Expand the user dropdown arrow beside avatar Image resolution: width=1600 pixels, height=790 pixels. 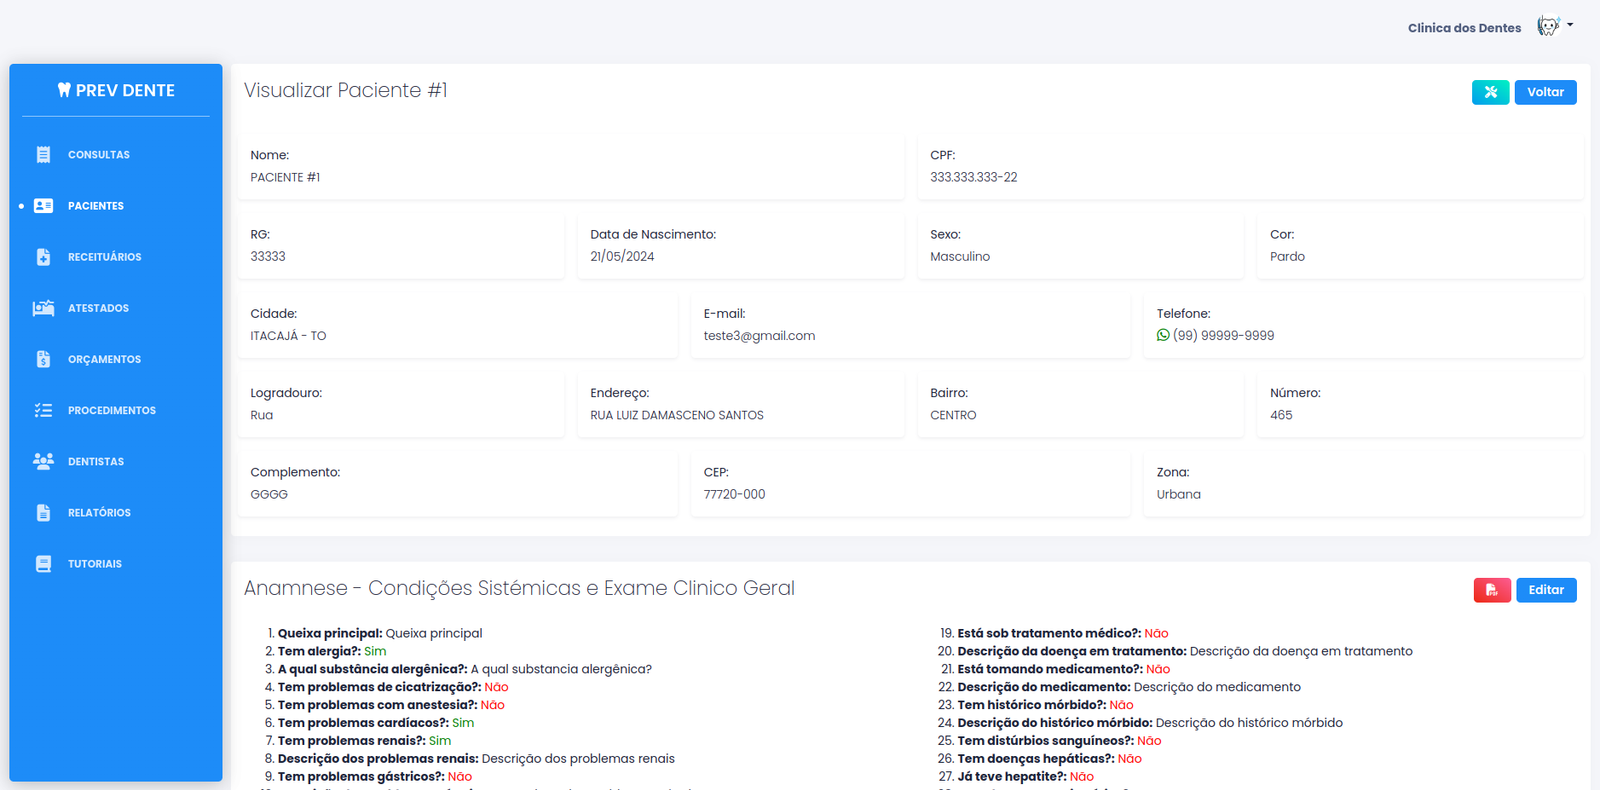[x=1570, y=25]
